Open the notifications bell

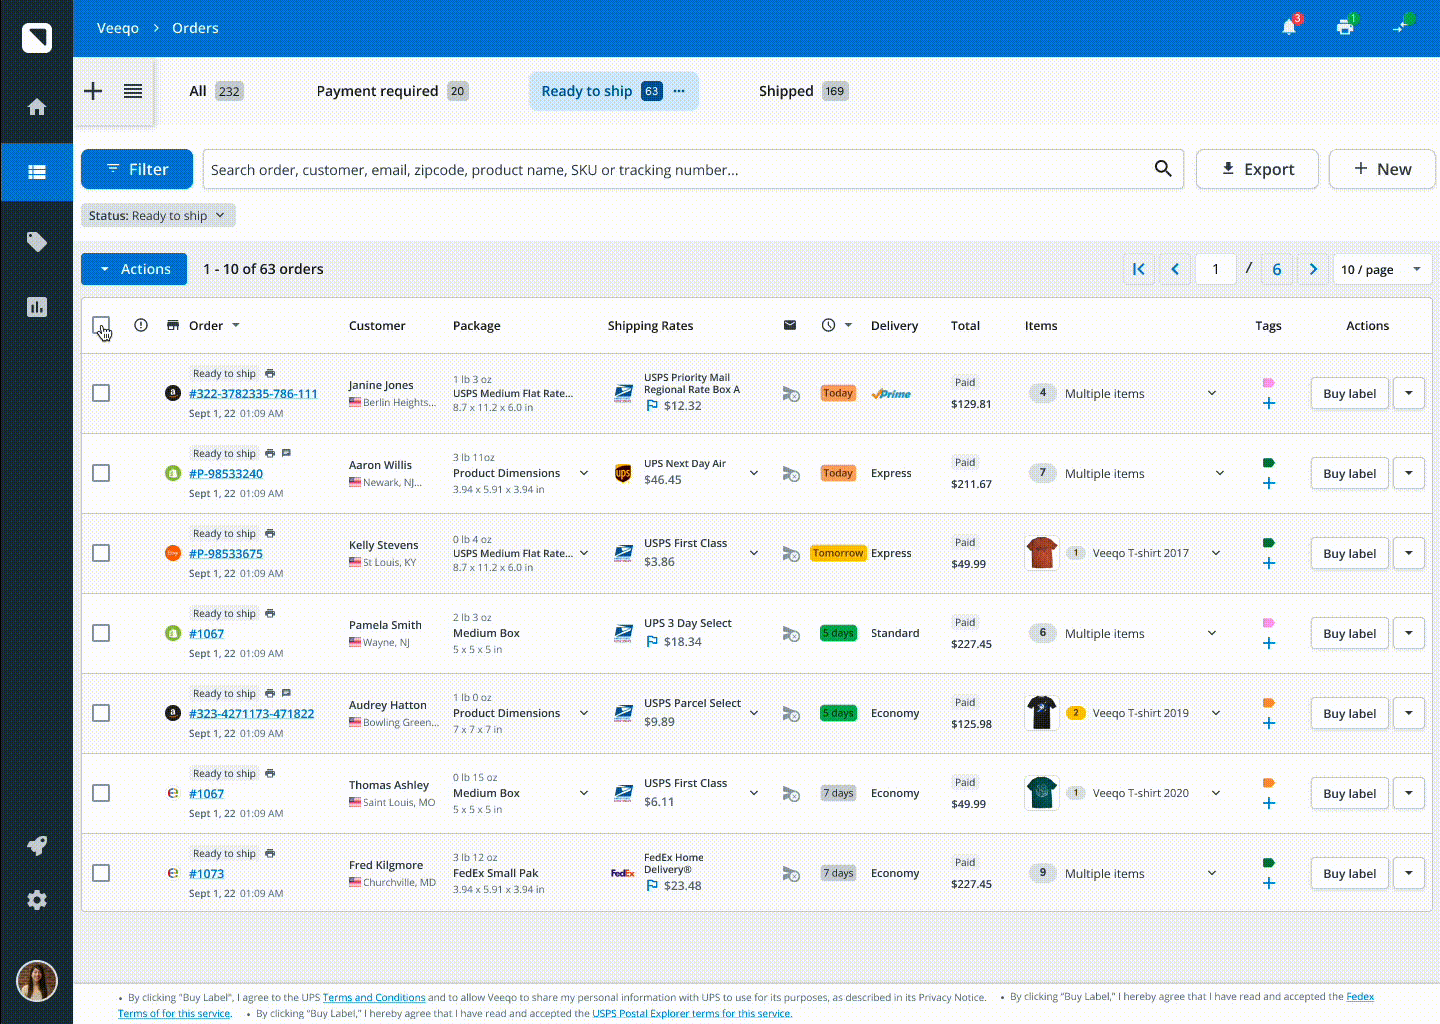tap(1289, 27)
